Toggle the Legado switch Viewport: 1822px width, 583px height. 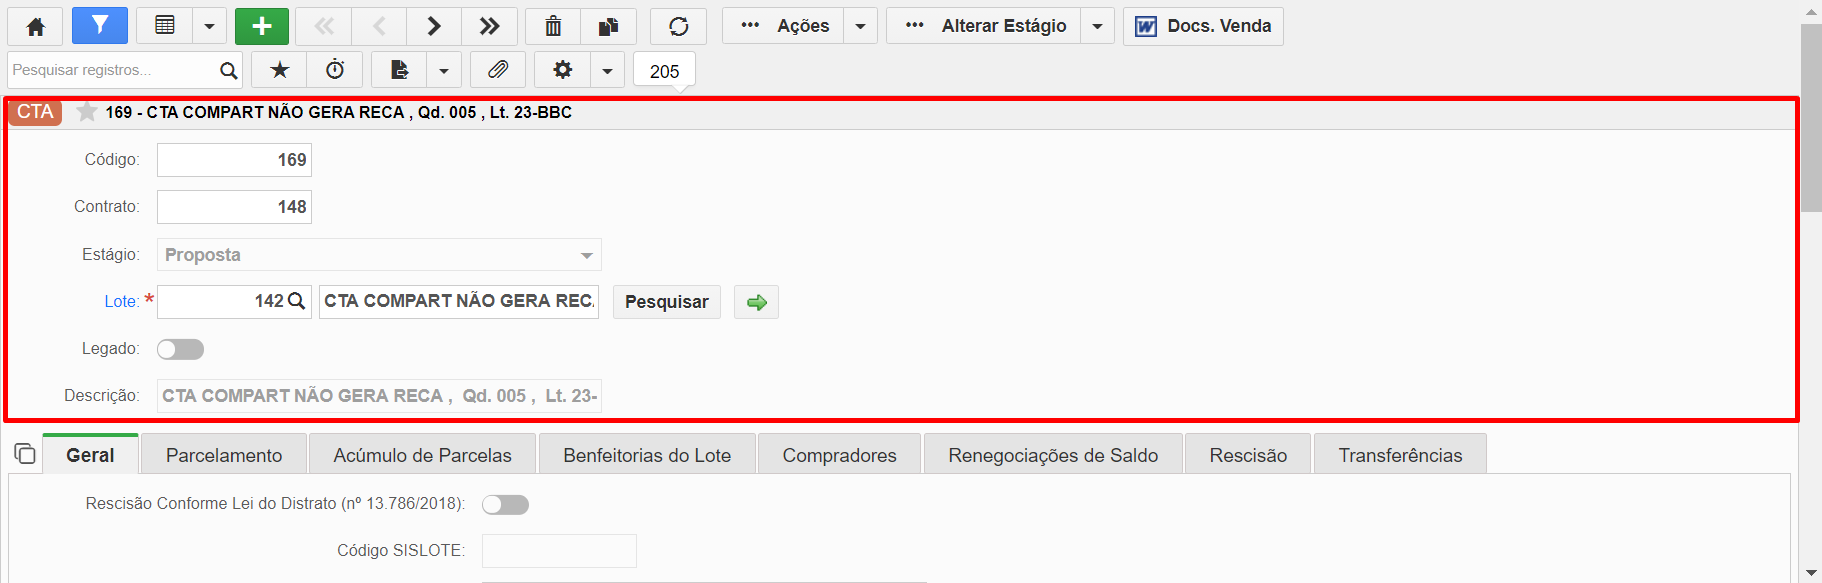(180, 349)
